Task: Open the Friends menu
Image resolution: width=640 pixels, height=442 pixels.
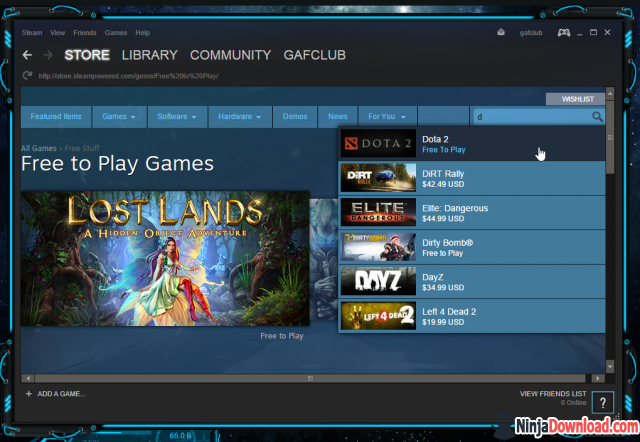Action: point(85,33)
